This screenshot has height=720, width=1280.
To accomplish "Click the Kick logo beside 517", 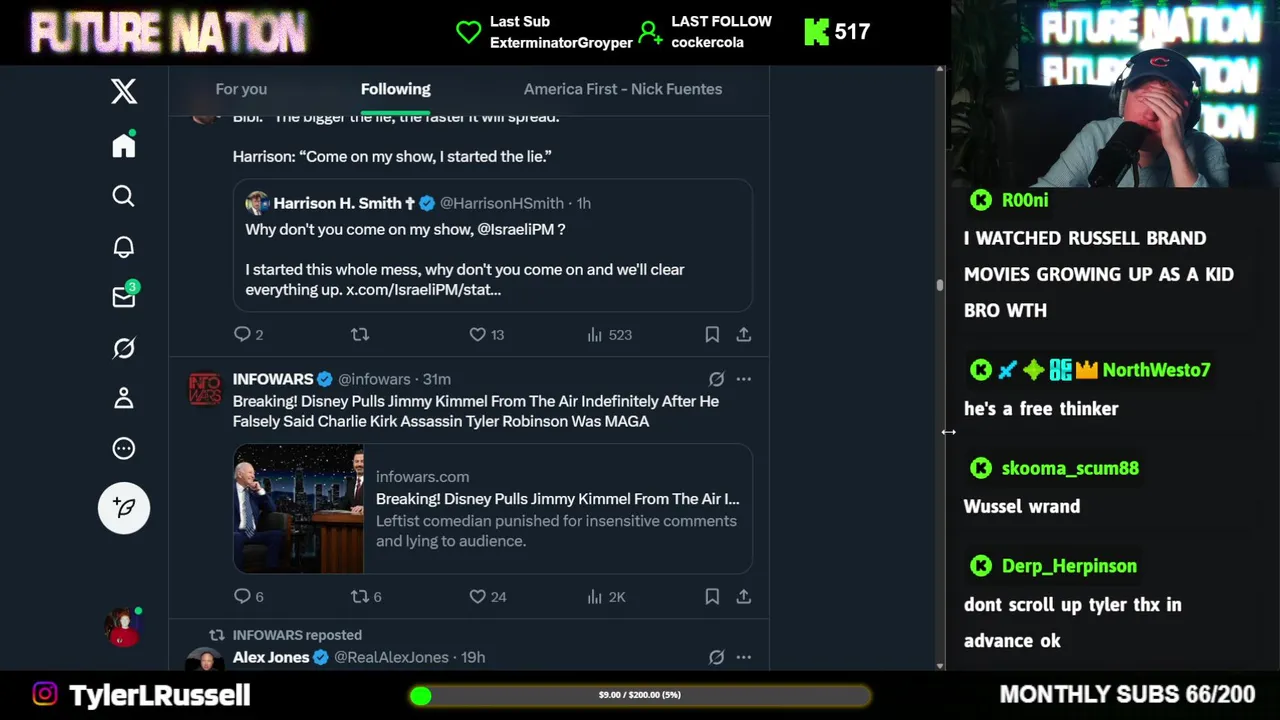I will click(816, 31).
